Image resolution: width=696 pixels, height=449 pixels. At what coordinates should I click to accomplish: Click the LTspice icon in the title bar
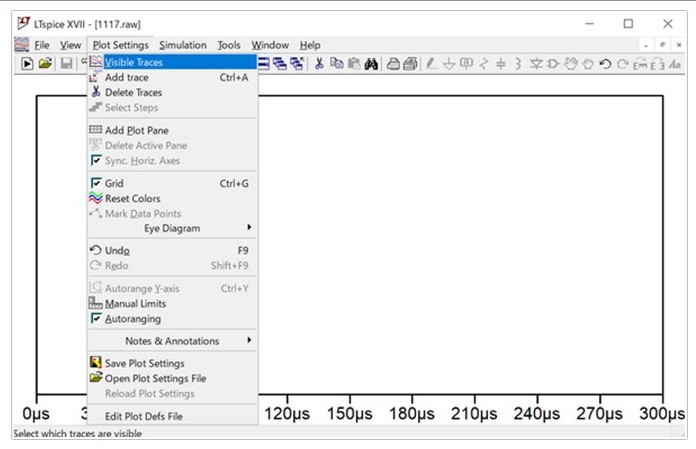coord(24,23)
